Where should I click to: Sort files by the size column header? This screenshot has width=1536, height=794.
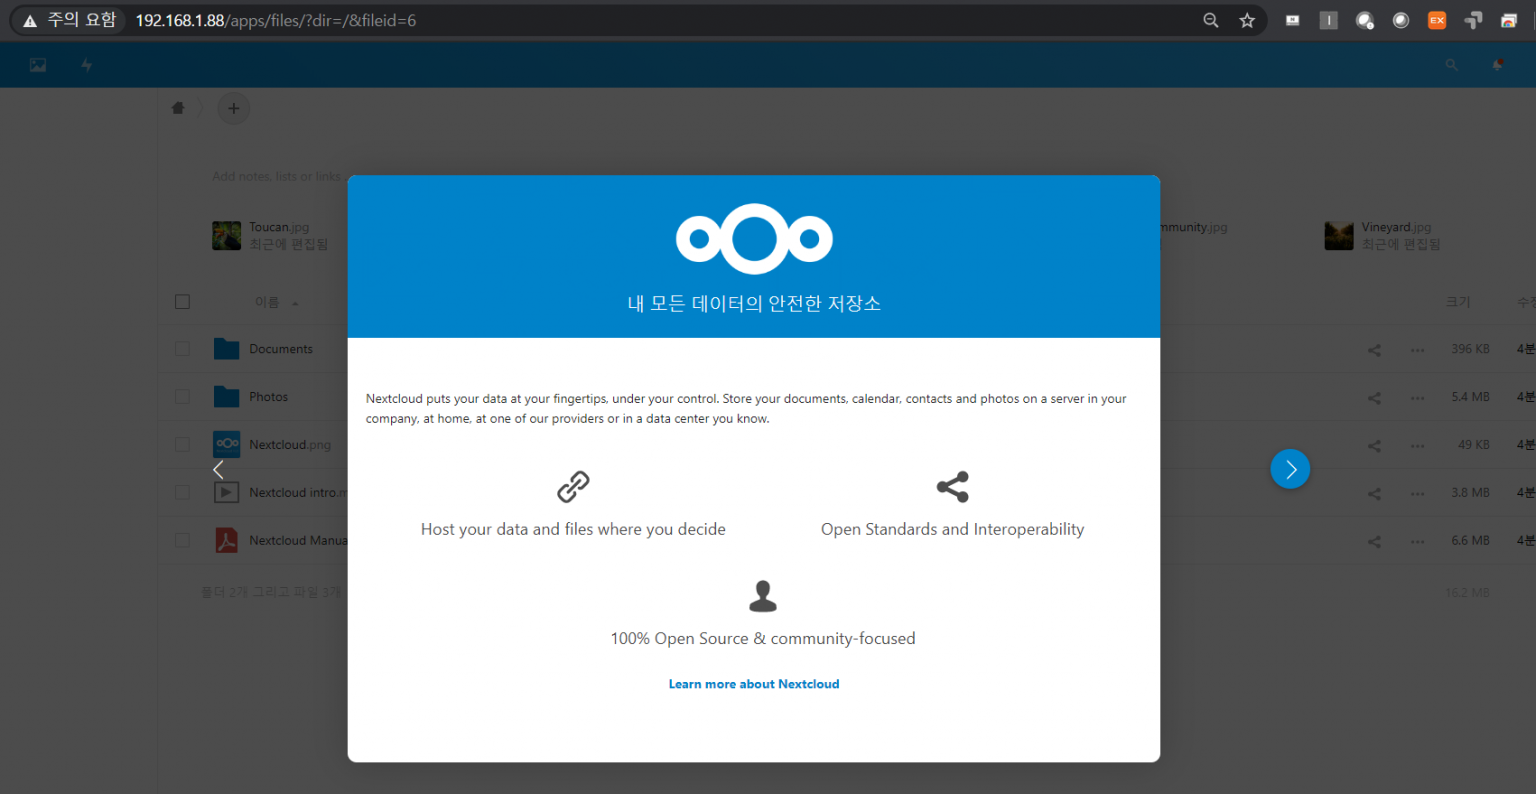pos(1458,302)
